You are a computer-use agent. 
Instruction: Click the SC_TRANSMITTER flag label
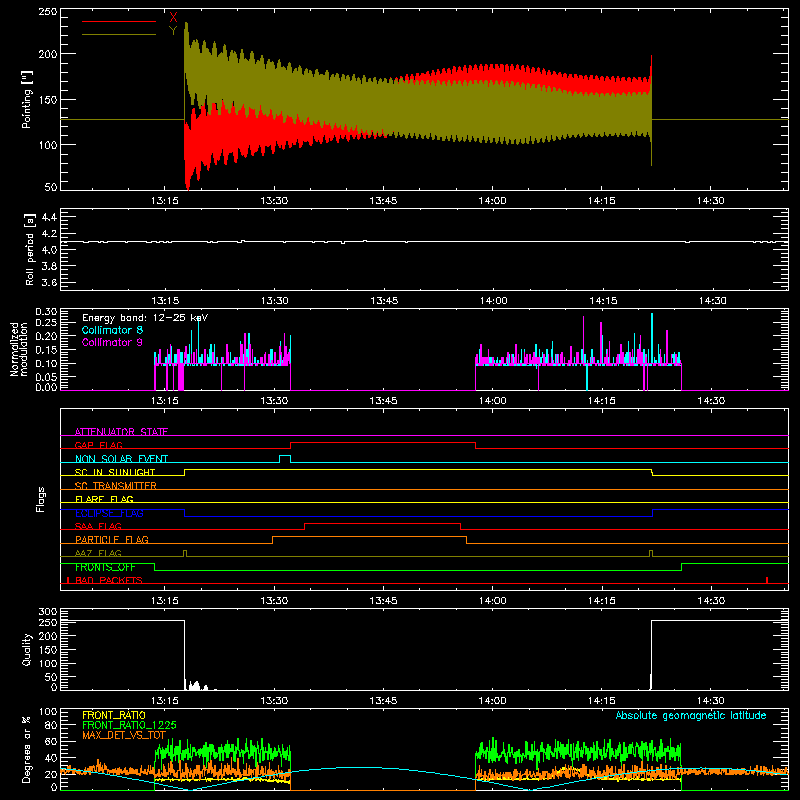click(116, 485)
